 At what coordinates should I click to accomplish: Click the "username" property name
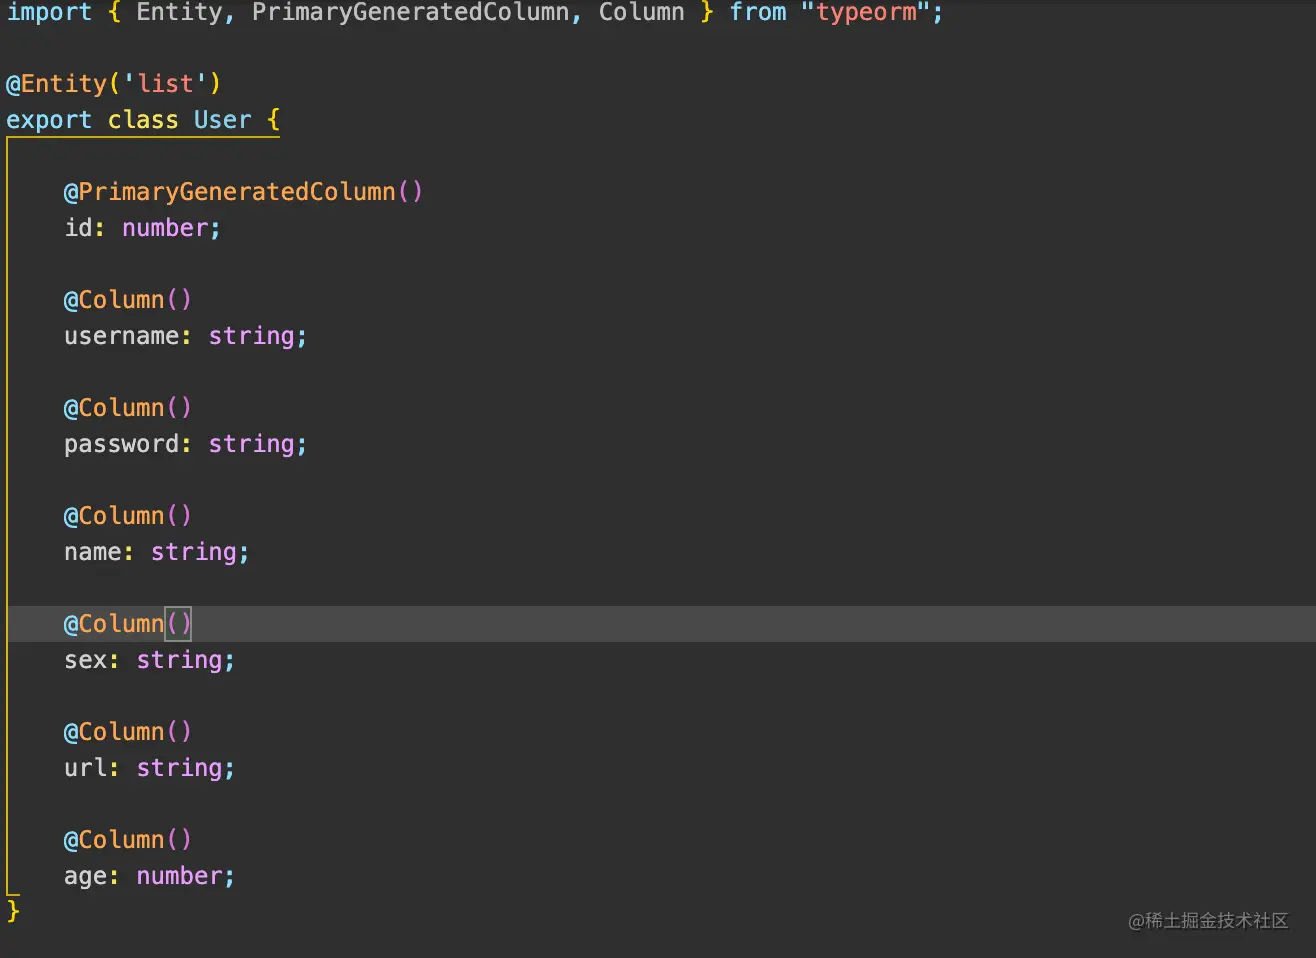(x=121, y=336)
